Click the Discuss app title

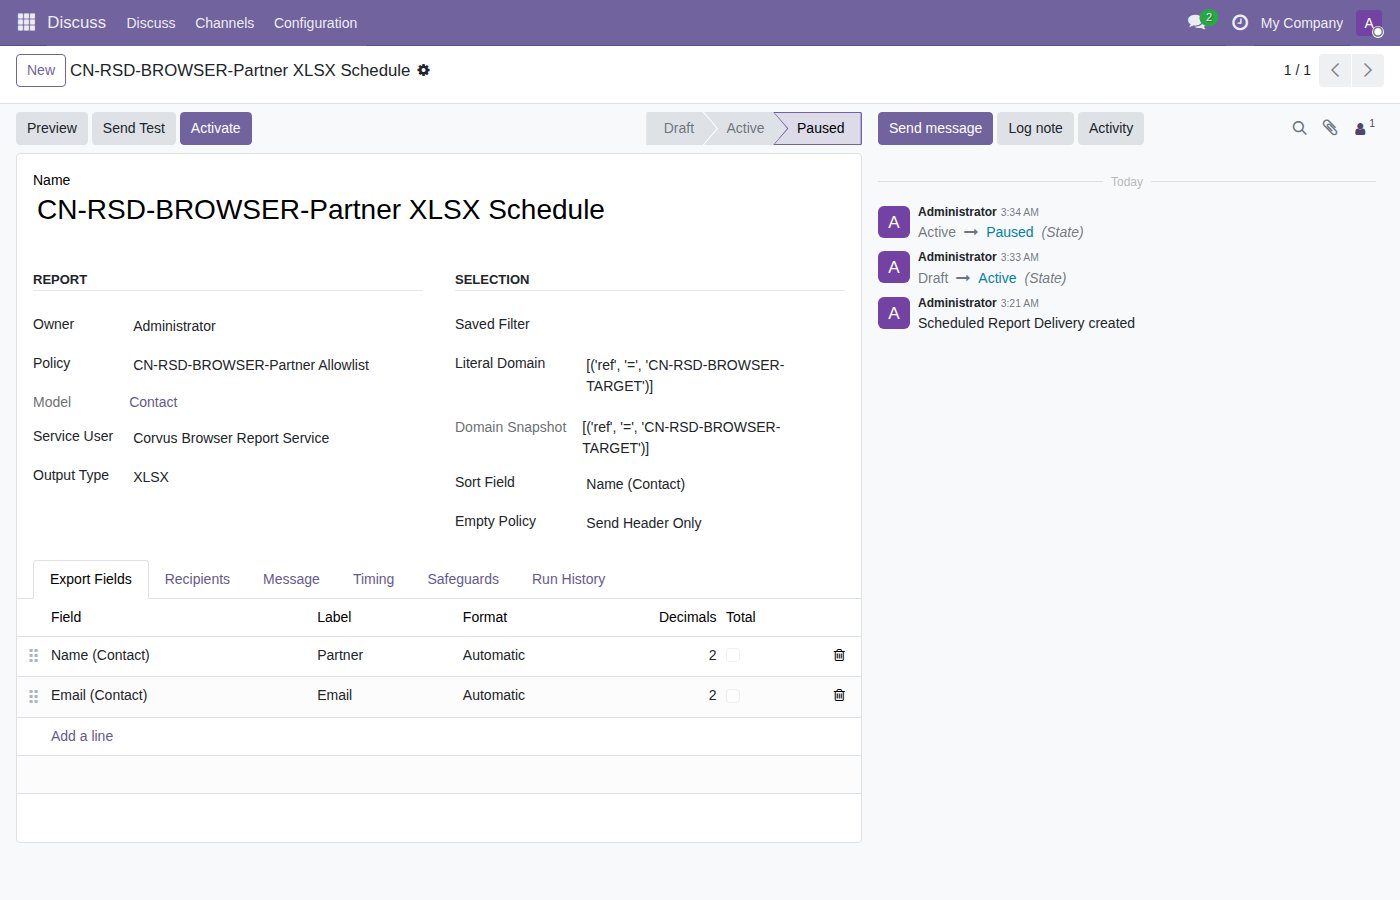click(76, 22)
